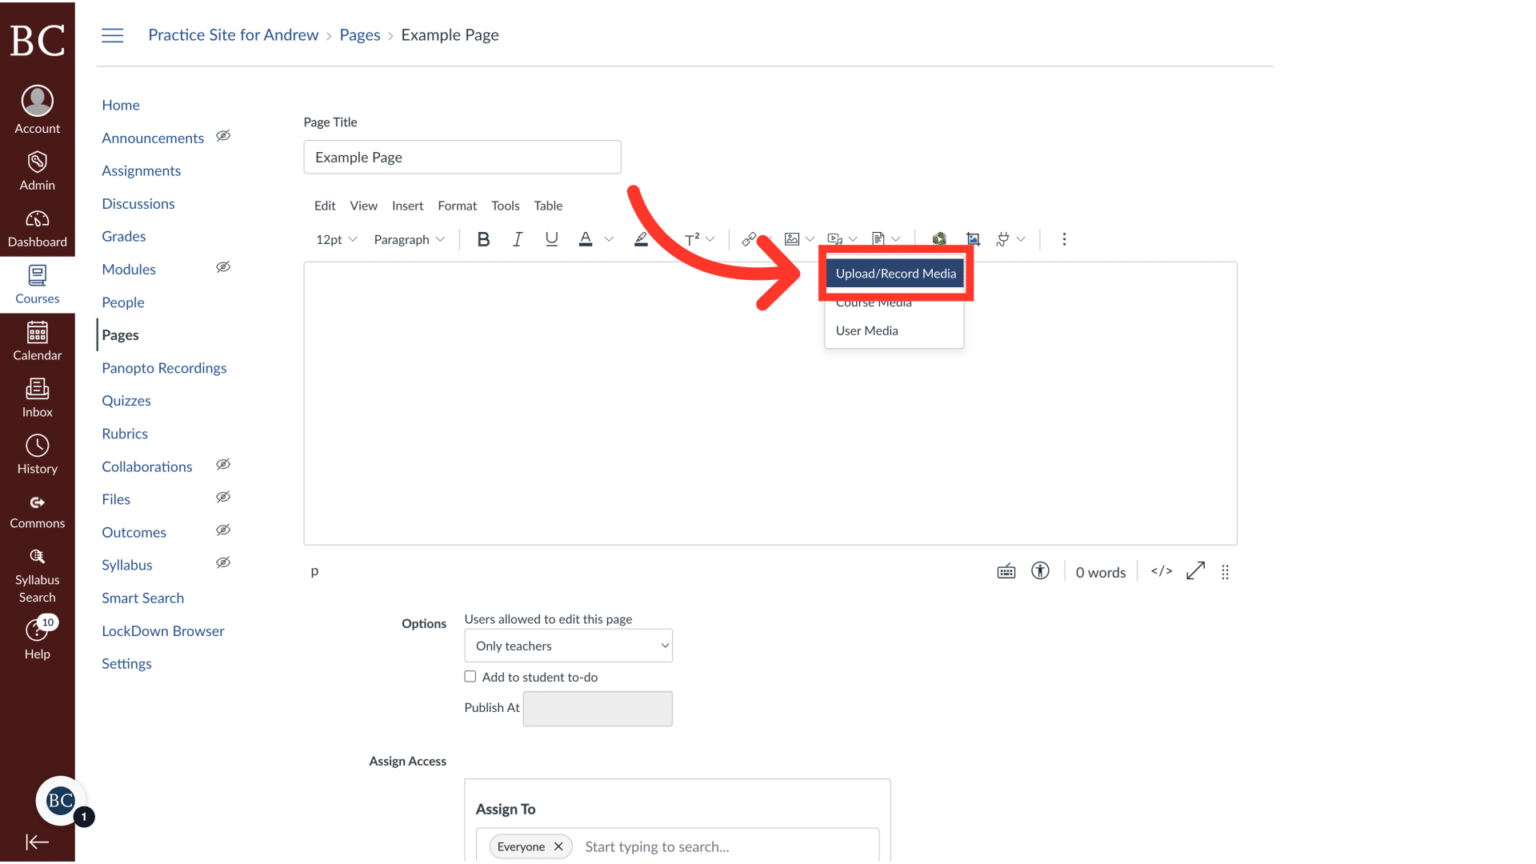The image size is (1536, 864).
Task: Expand the editor to fullscreen
Action: (1195, 571)
